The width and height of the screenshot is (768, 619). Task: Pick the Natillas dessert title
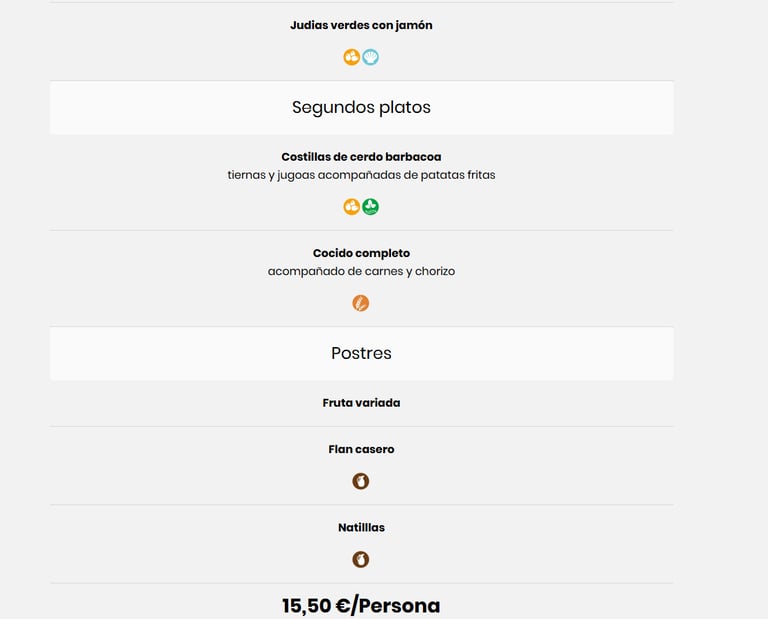point(361,527)
